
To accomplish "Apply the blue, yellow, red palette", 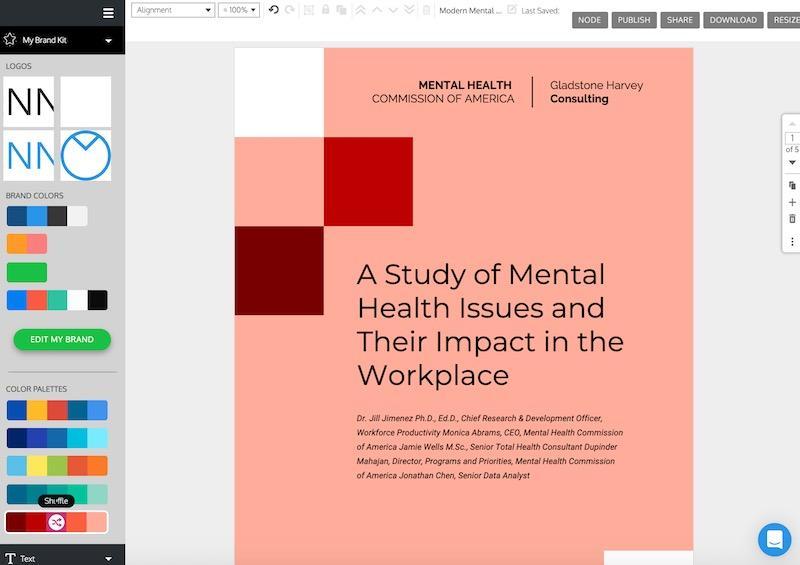I will [57, 410].
